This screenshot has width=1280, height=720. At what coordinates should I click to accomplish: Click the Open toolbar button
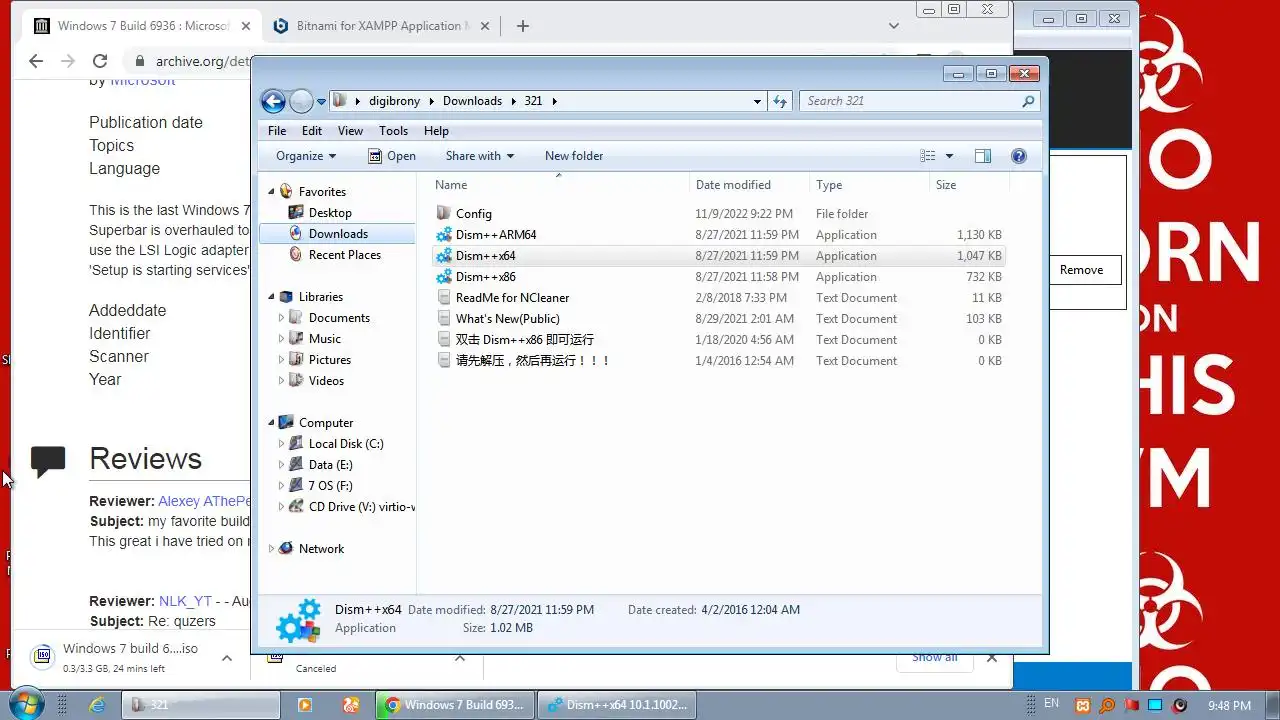coord(392,156)
